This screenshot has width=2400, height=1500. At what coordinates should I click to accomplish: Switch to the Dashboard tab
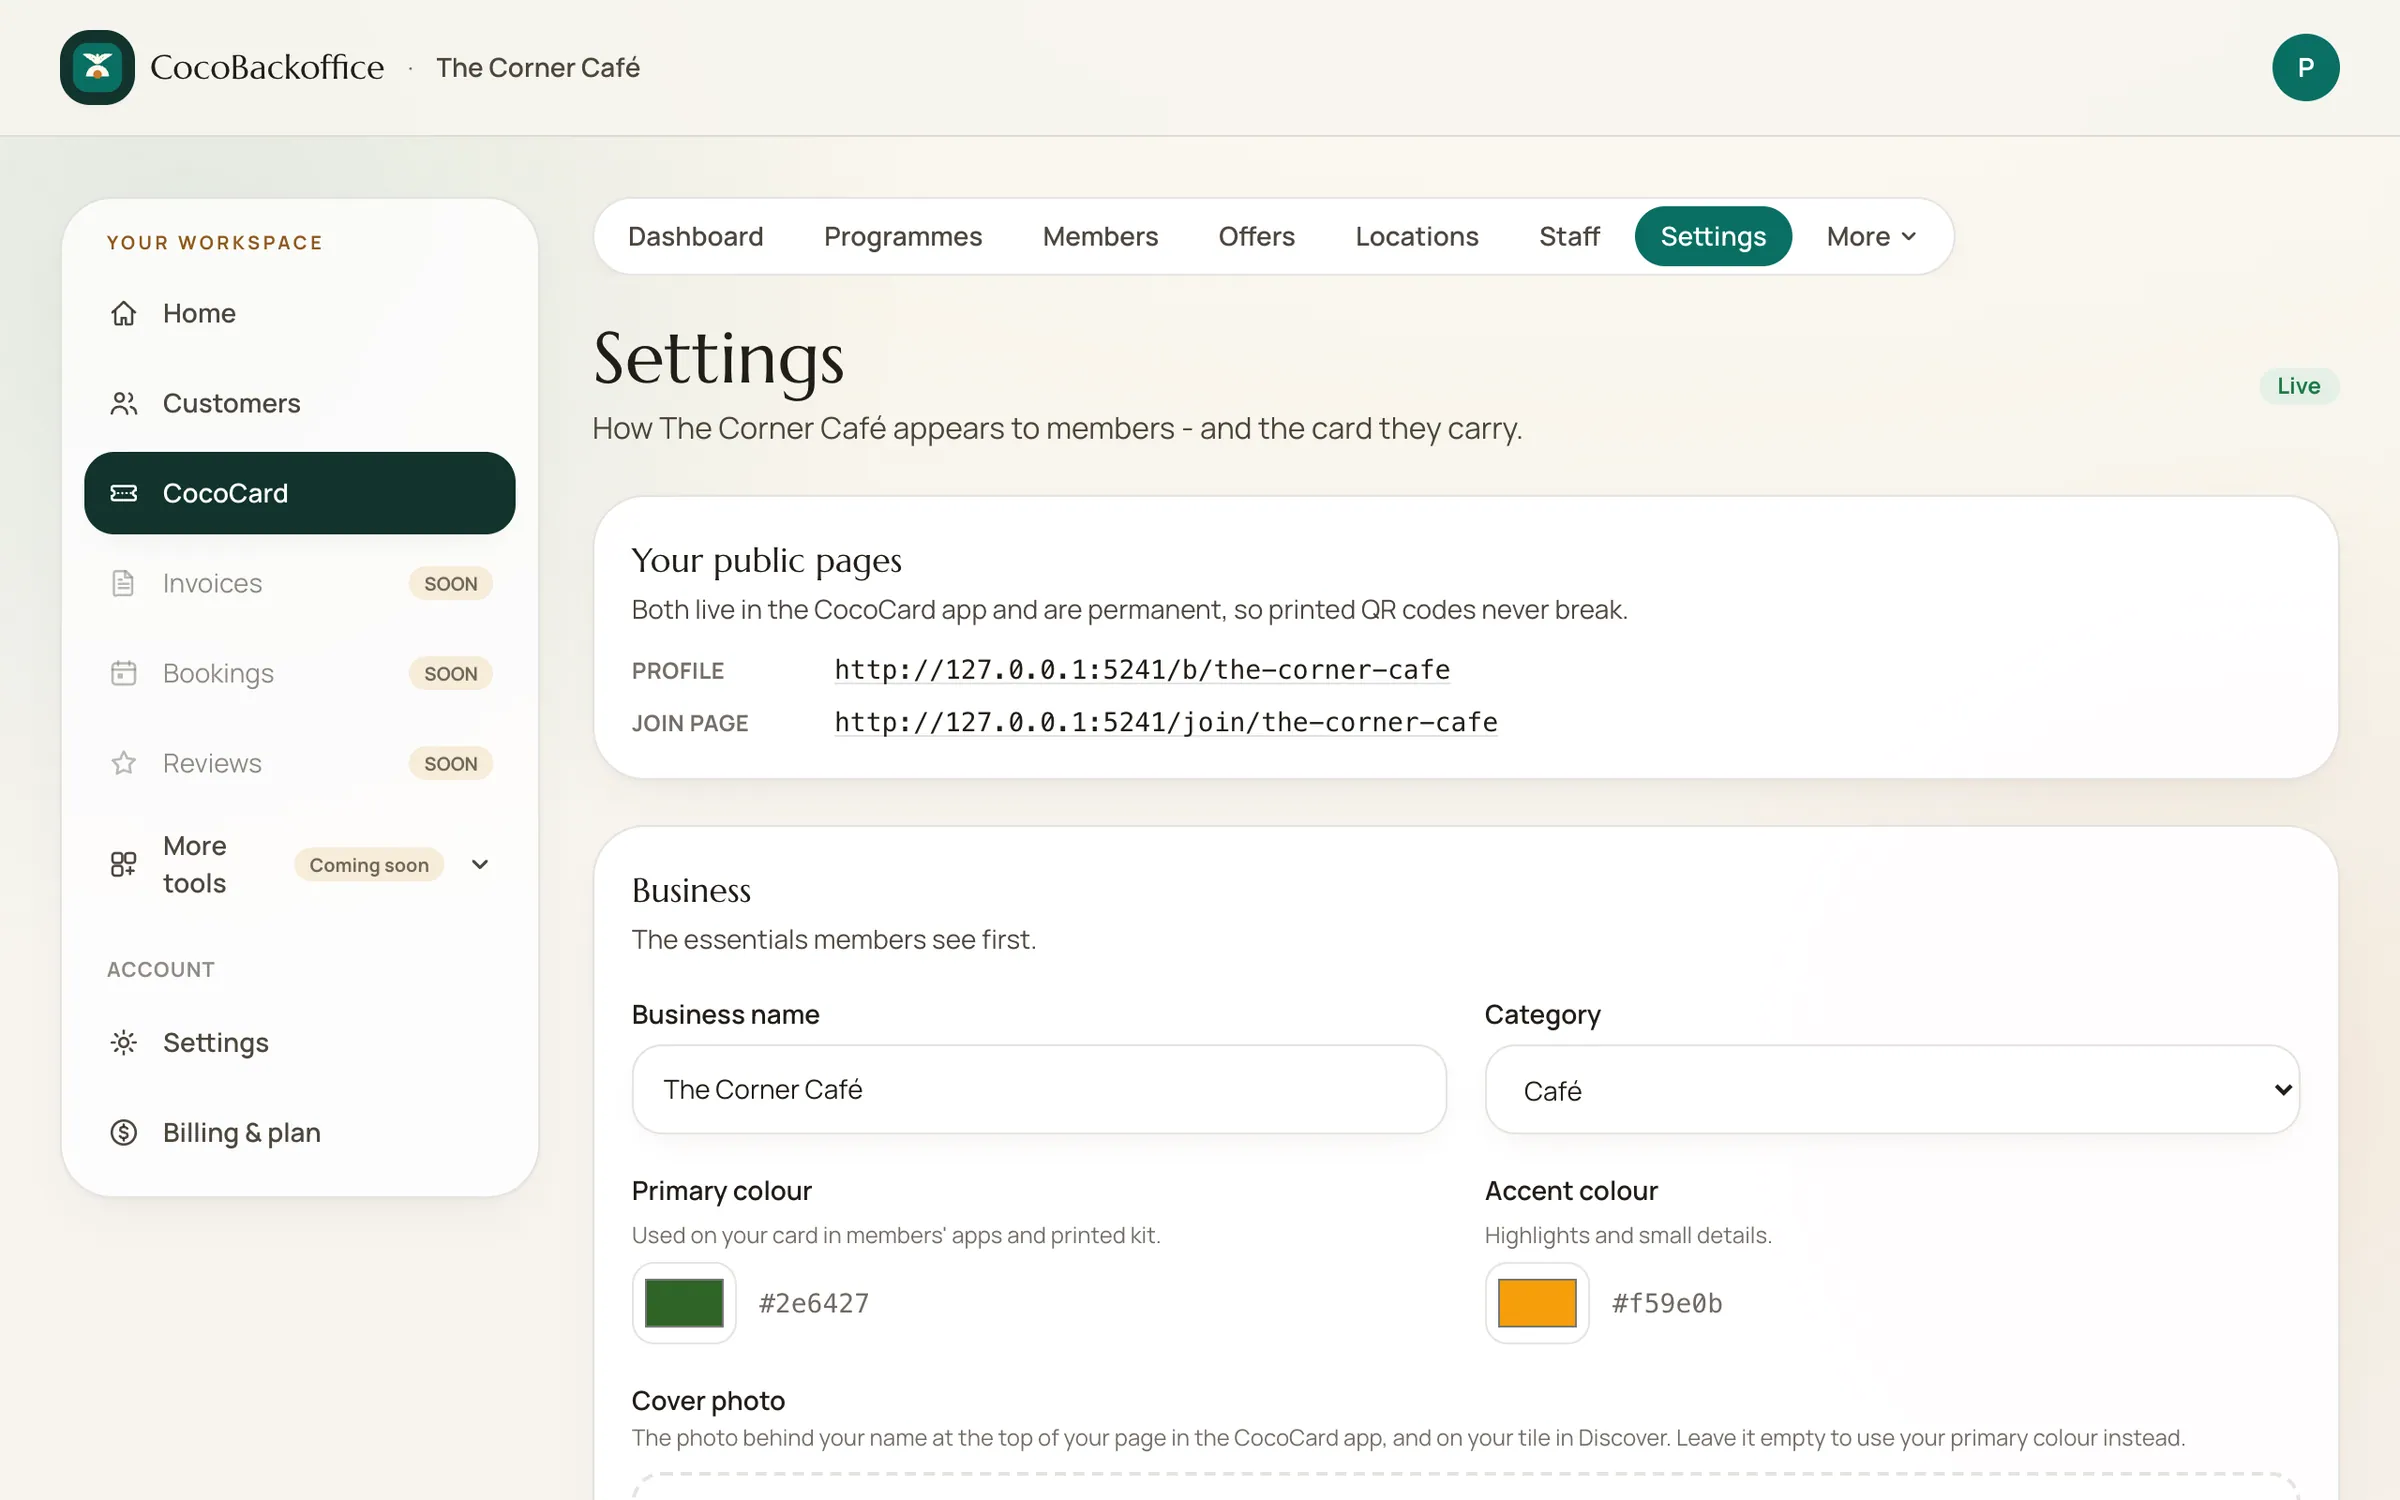click(x=695, y=236)
